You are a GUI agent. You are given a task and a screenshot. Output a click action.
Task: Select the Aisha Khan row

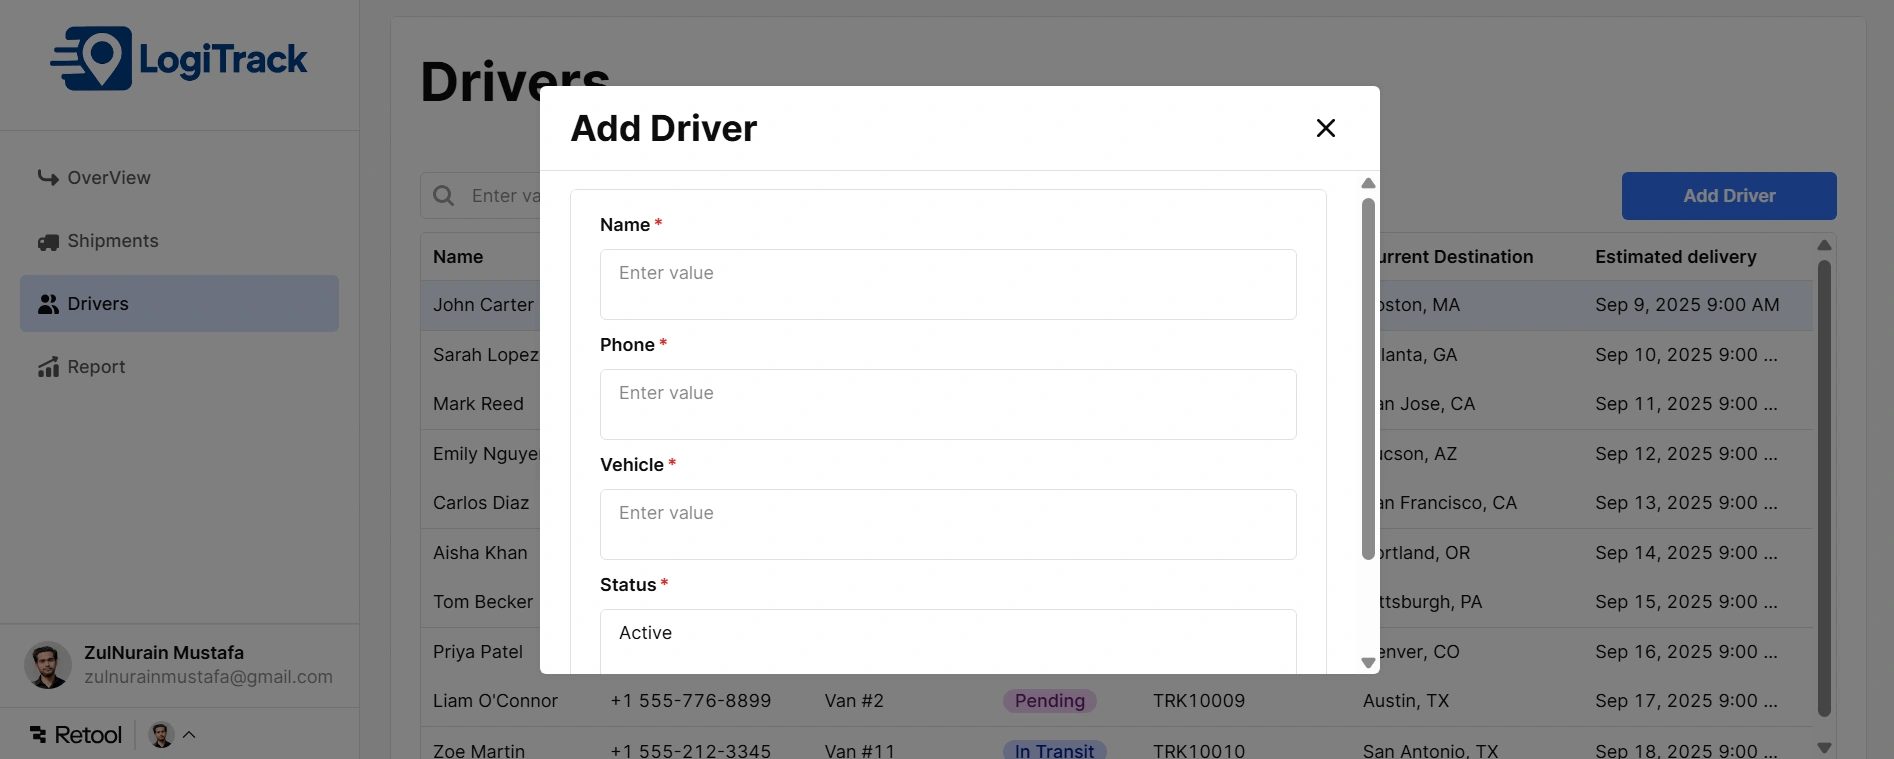[480, 553]
